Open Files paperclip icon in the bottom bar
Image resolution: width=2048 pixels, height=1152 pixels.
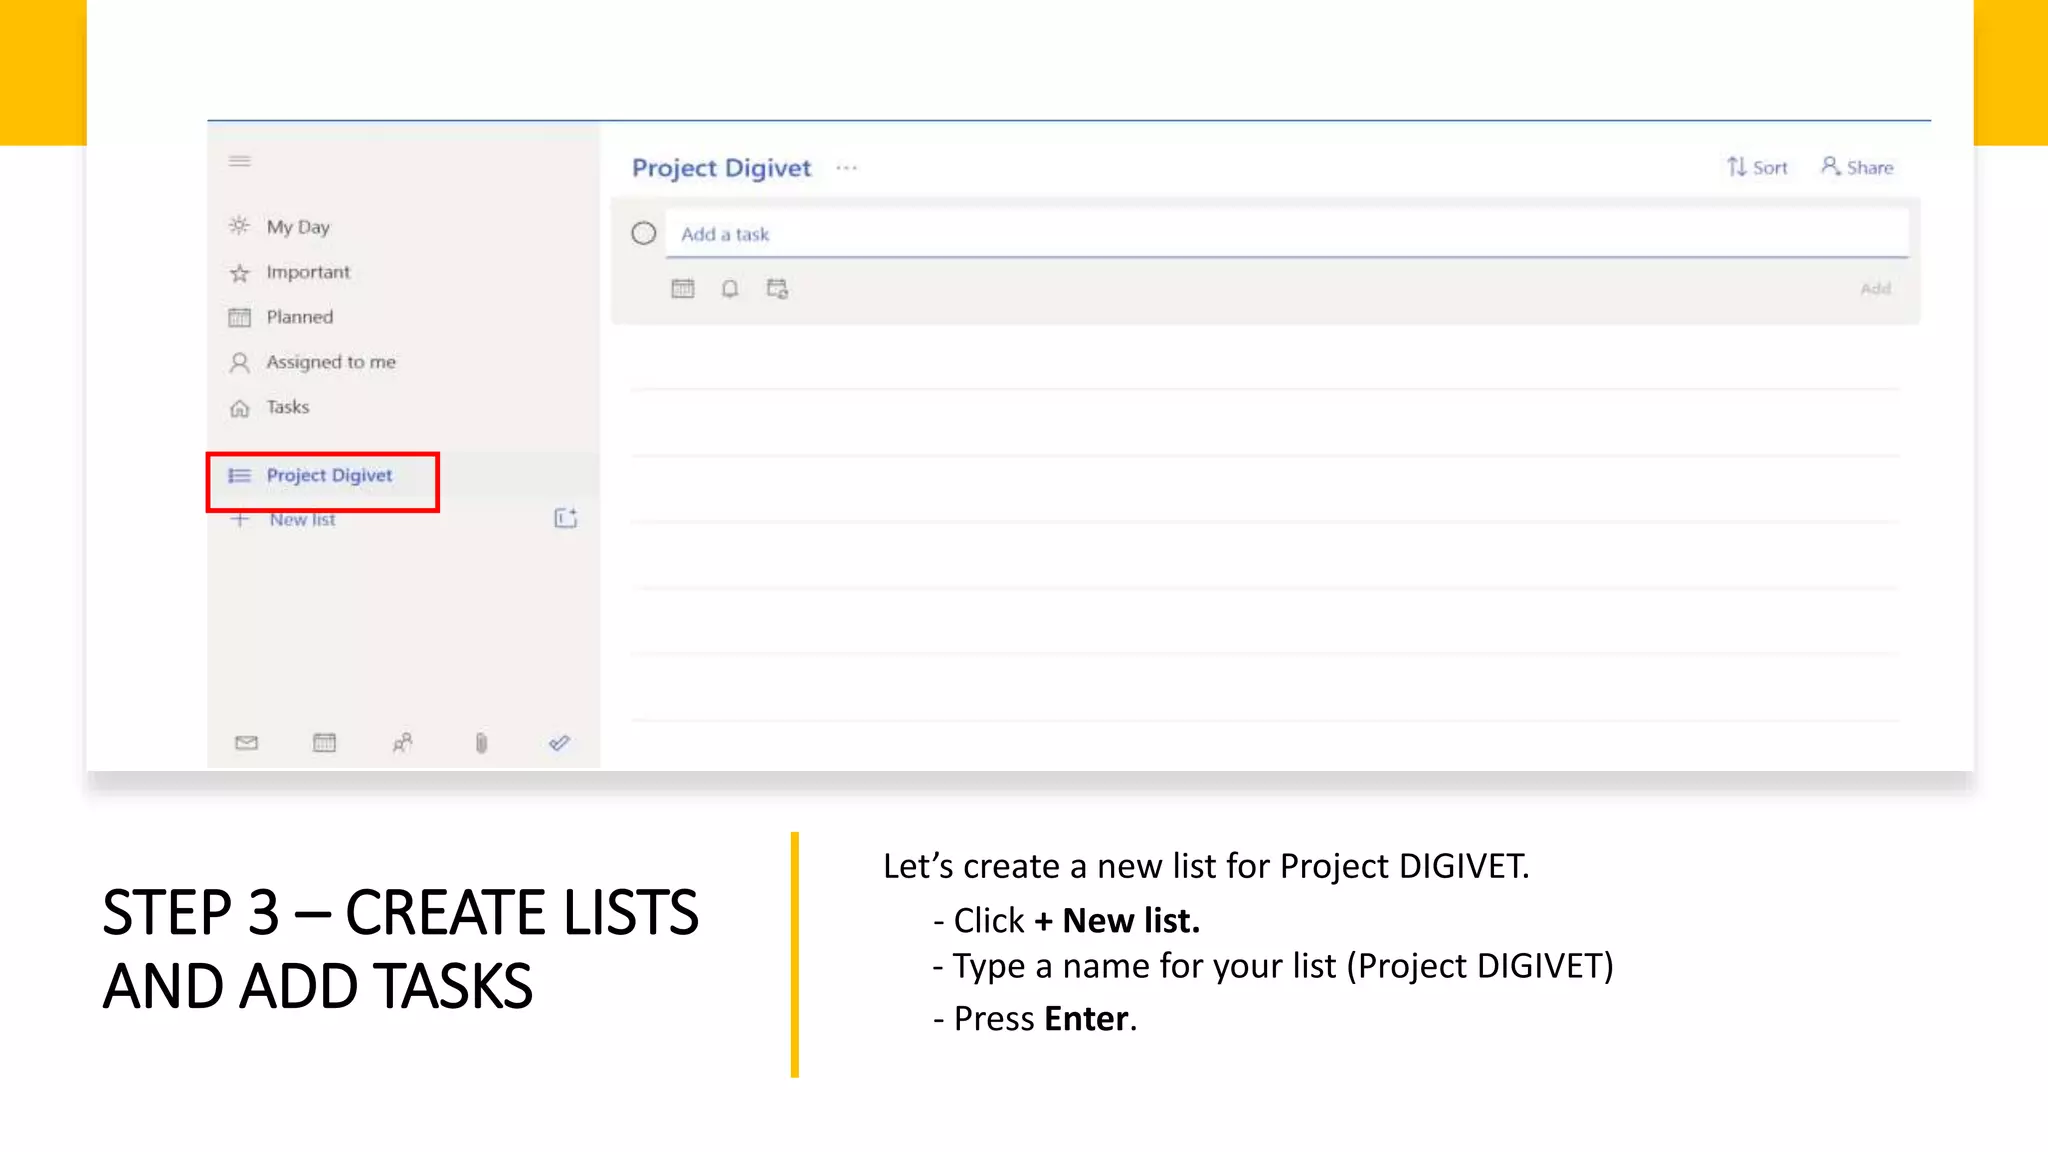481,743
